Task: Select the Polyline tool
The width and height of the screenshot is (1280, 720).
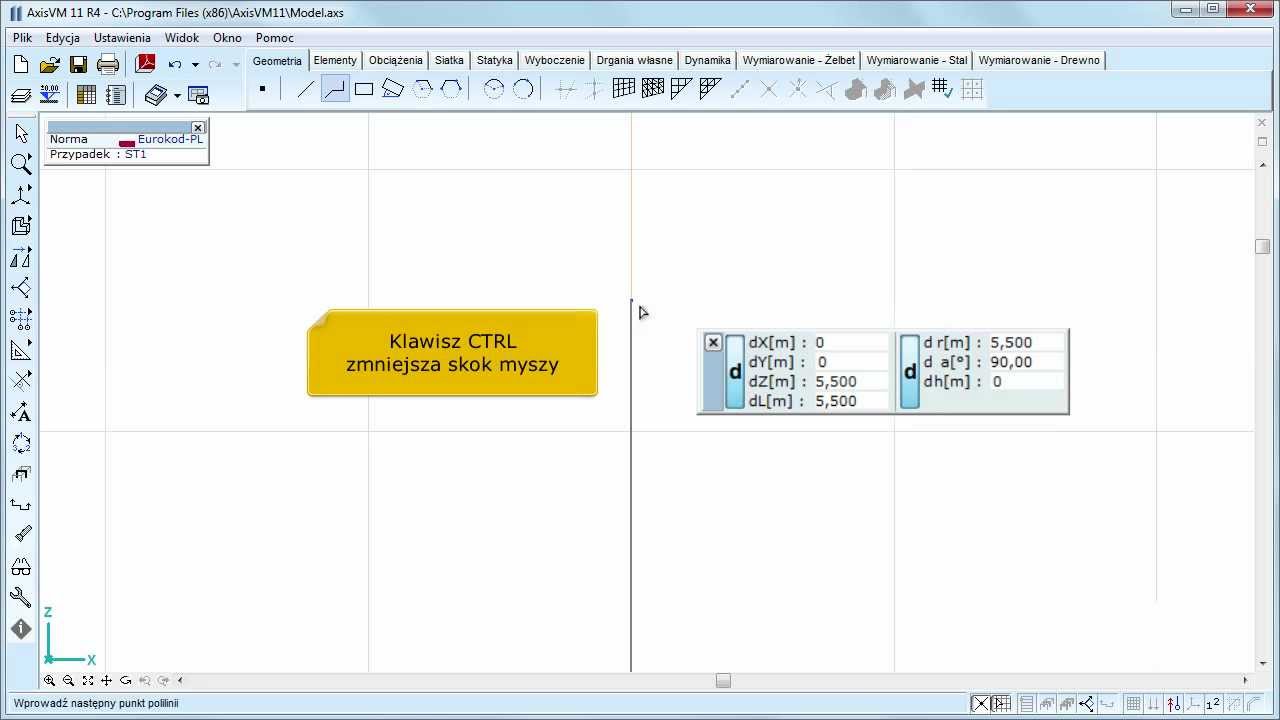Action: (335, 89)
